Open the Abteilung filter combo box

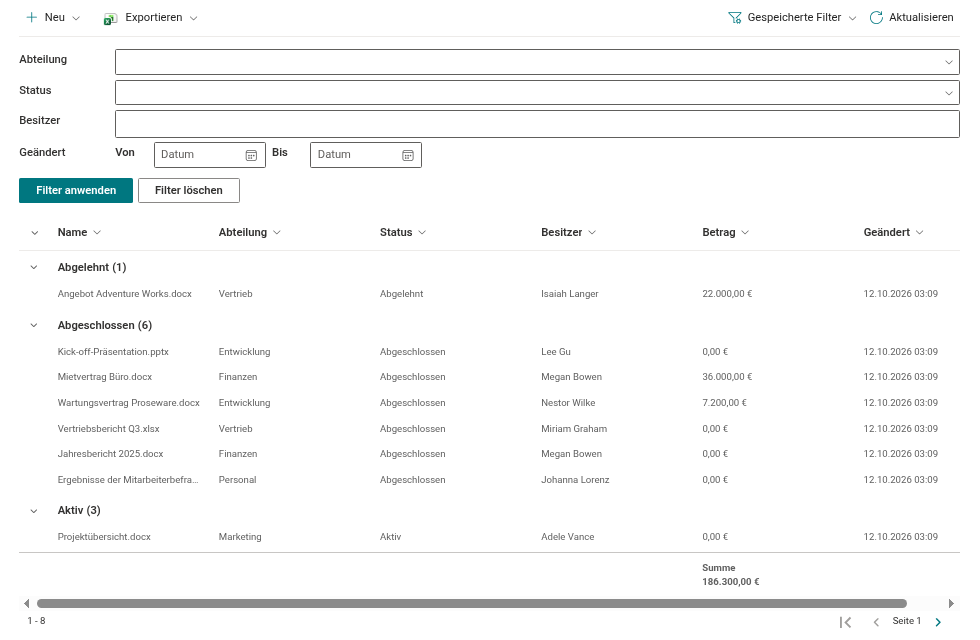(x=538, y=62)
